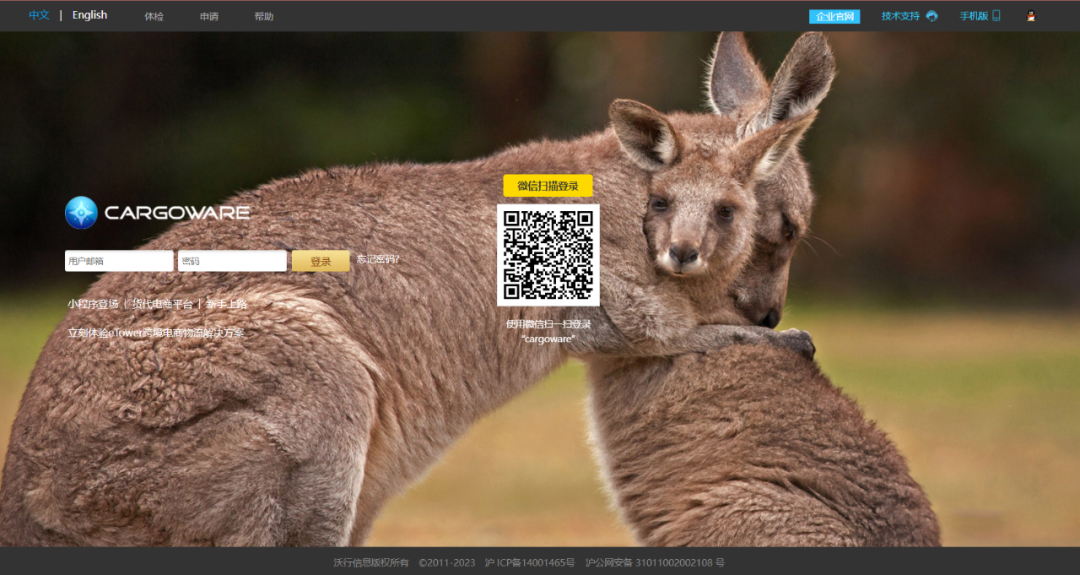Click the Cargoware compass logo

point(81,212)
